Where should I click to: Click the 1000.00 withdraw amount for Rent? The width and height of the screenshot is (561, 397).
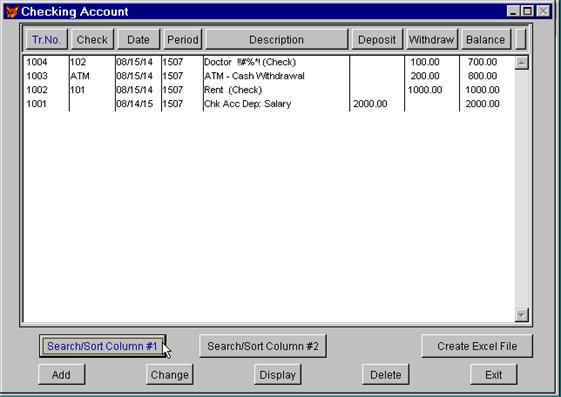(425, 90)
